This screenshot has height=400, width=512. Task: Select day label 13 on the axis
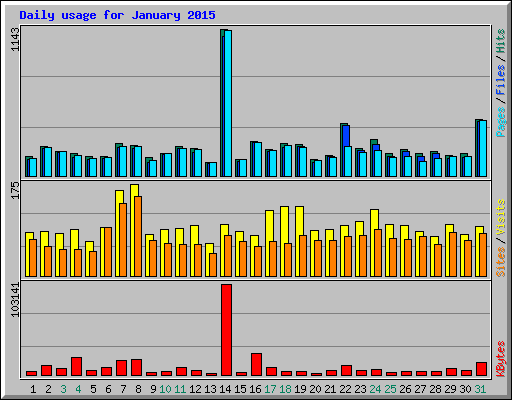coord(210,389)
